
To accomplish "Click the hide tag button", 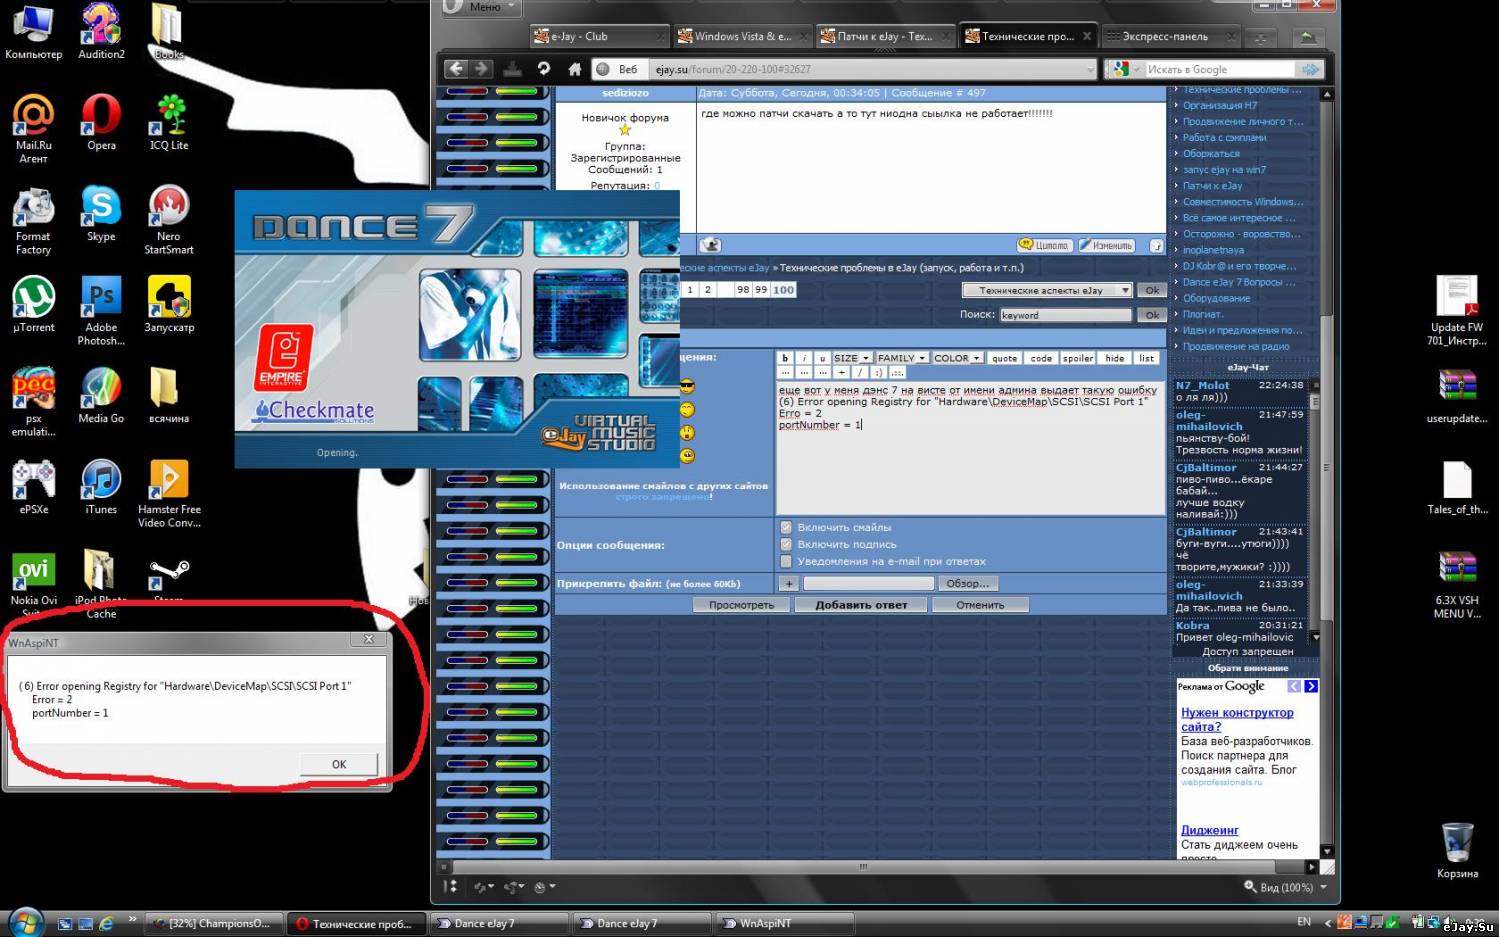I will click(x=1115, y=358).
